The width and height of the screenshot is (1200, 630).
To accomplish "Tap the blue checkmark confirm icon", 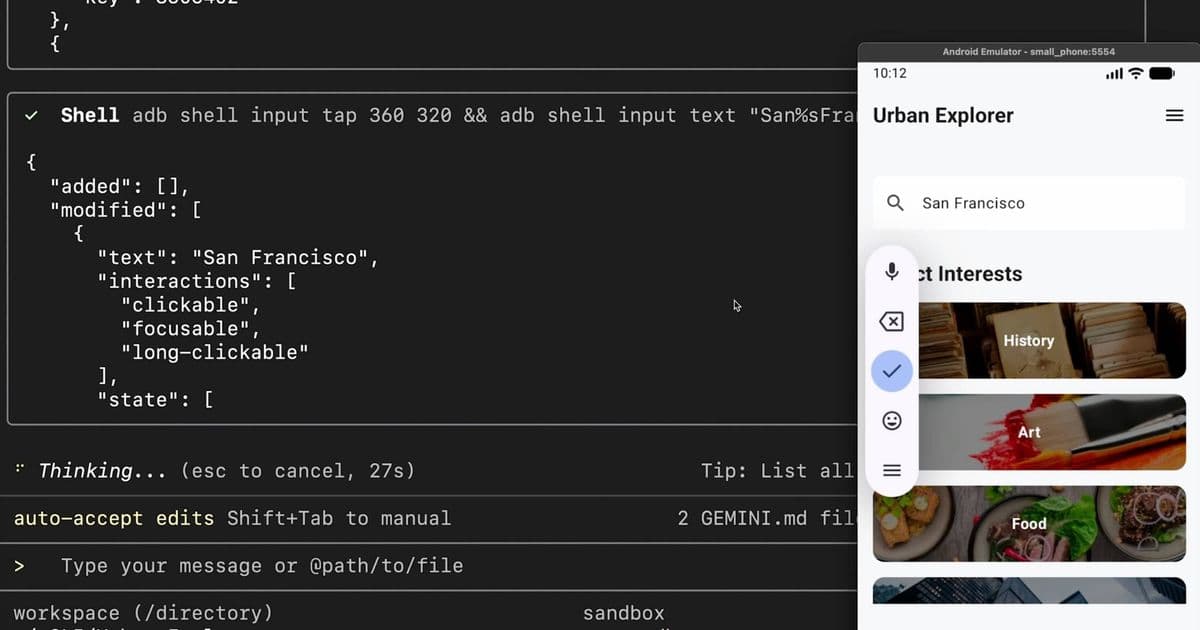I will click(891, 371).
